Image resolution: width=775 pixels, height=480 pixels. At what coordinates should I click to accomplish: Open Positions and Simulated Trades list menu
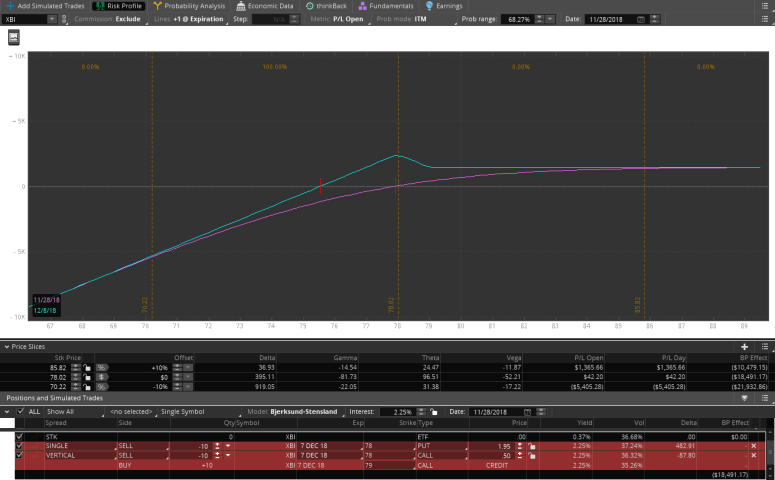point(765,398)
